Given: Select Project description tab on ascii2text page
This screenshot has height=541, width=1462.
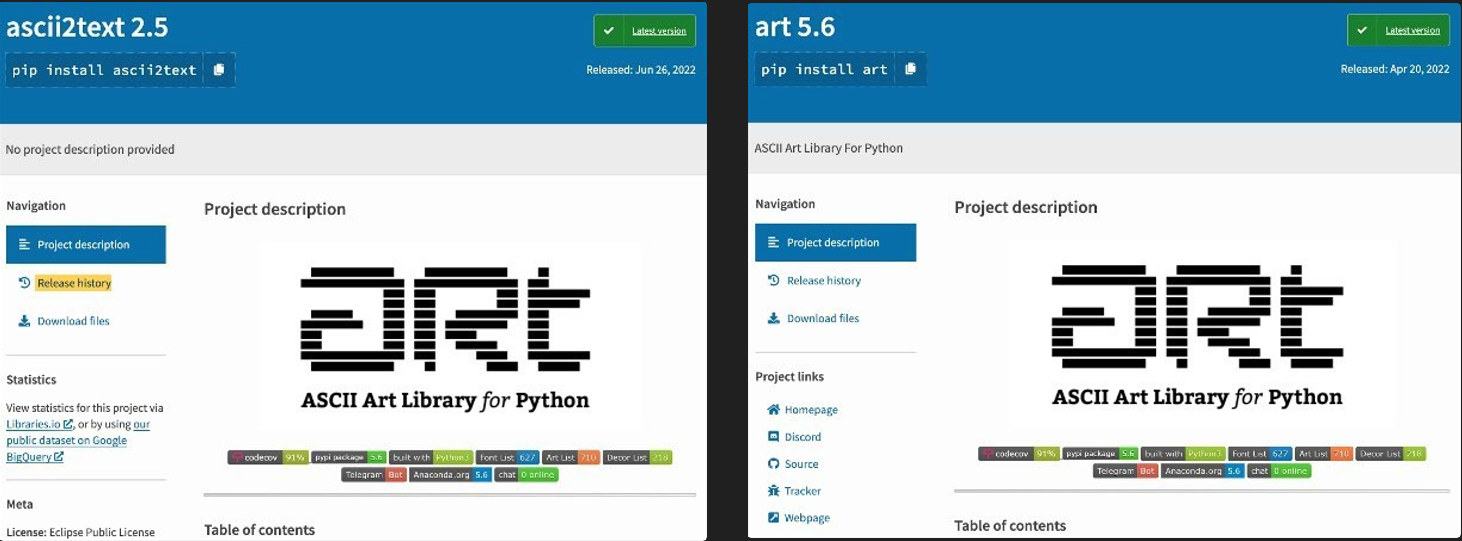Looking at the screenshot, I should pos(85,245).
